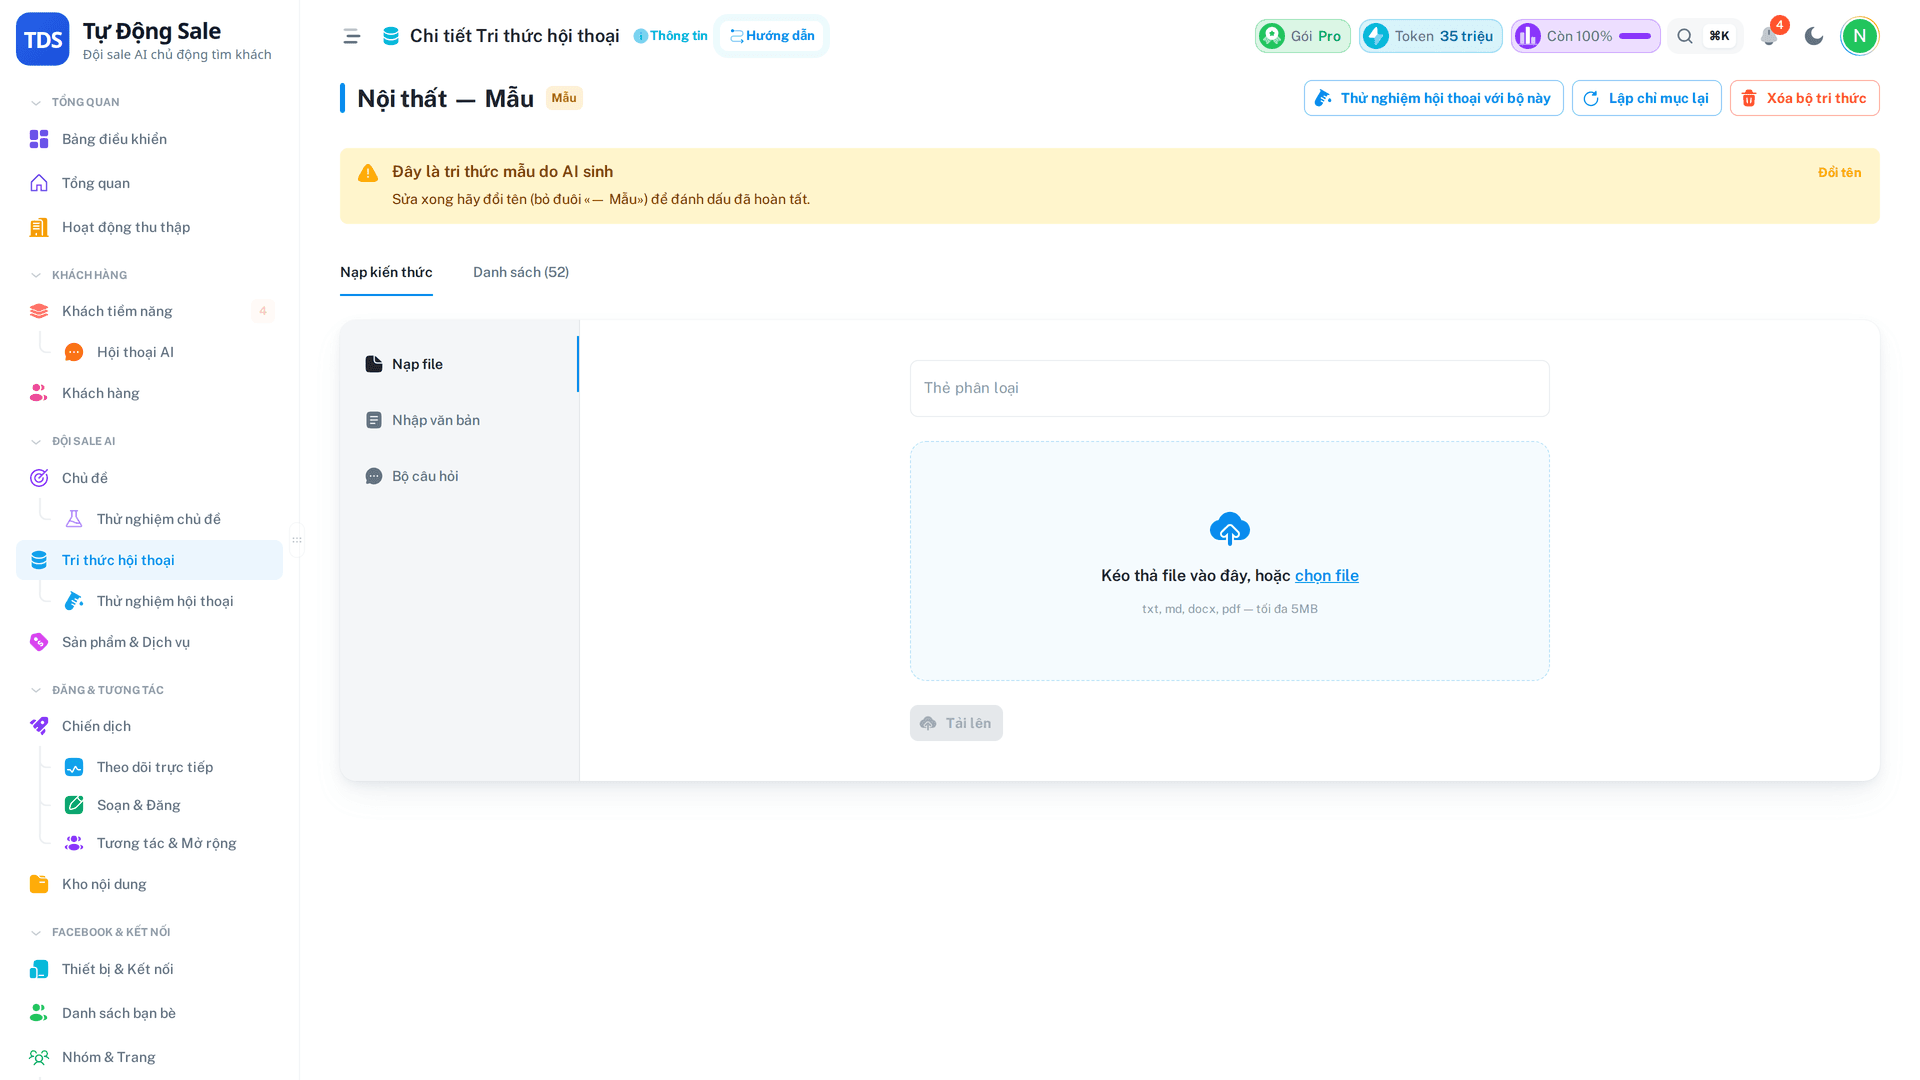Click the Lập chỉ mục lại button
Screen dimensions: 1920x1080
[x=1646, y=98]
